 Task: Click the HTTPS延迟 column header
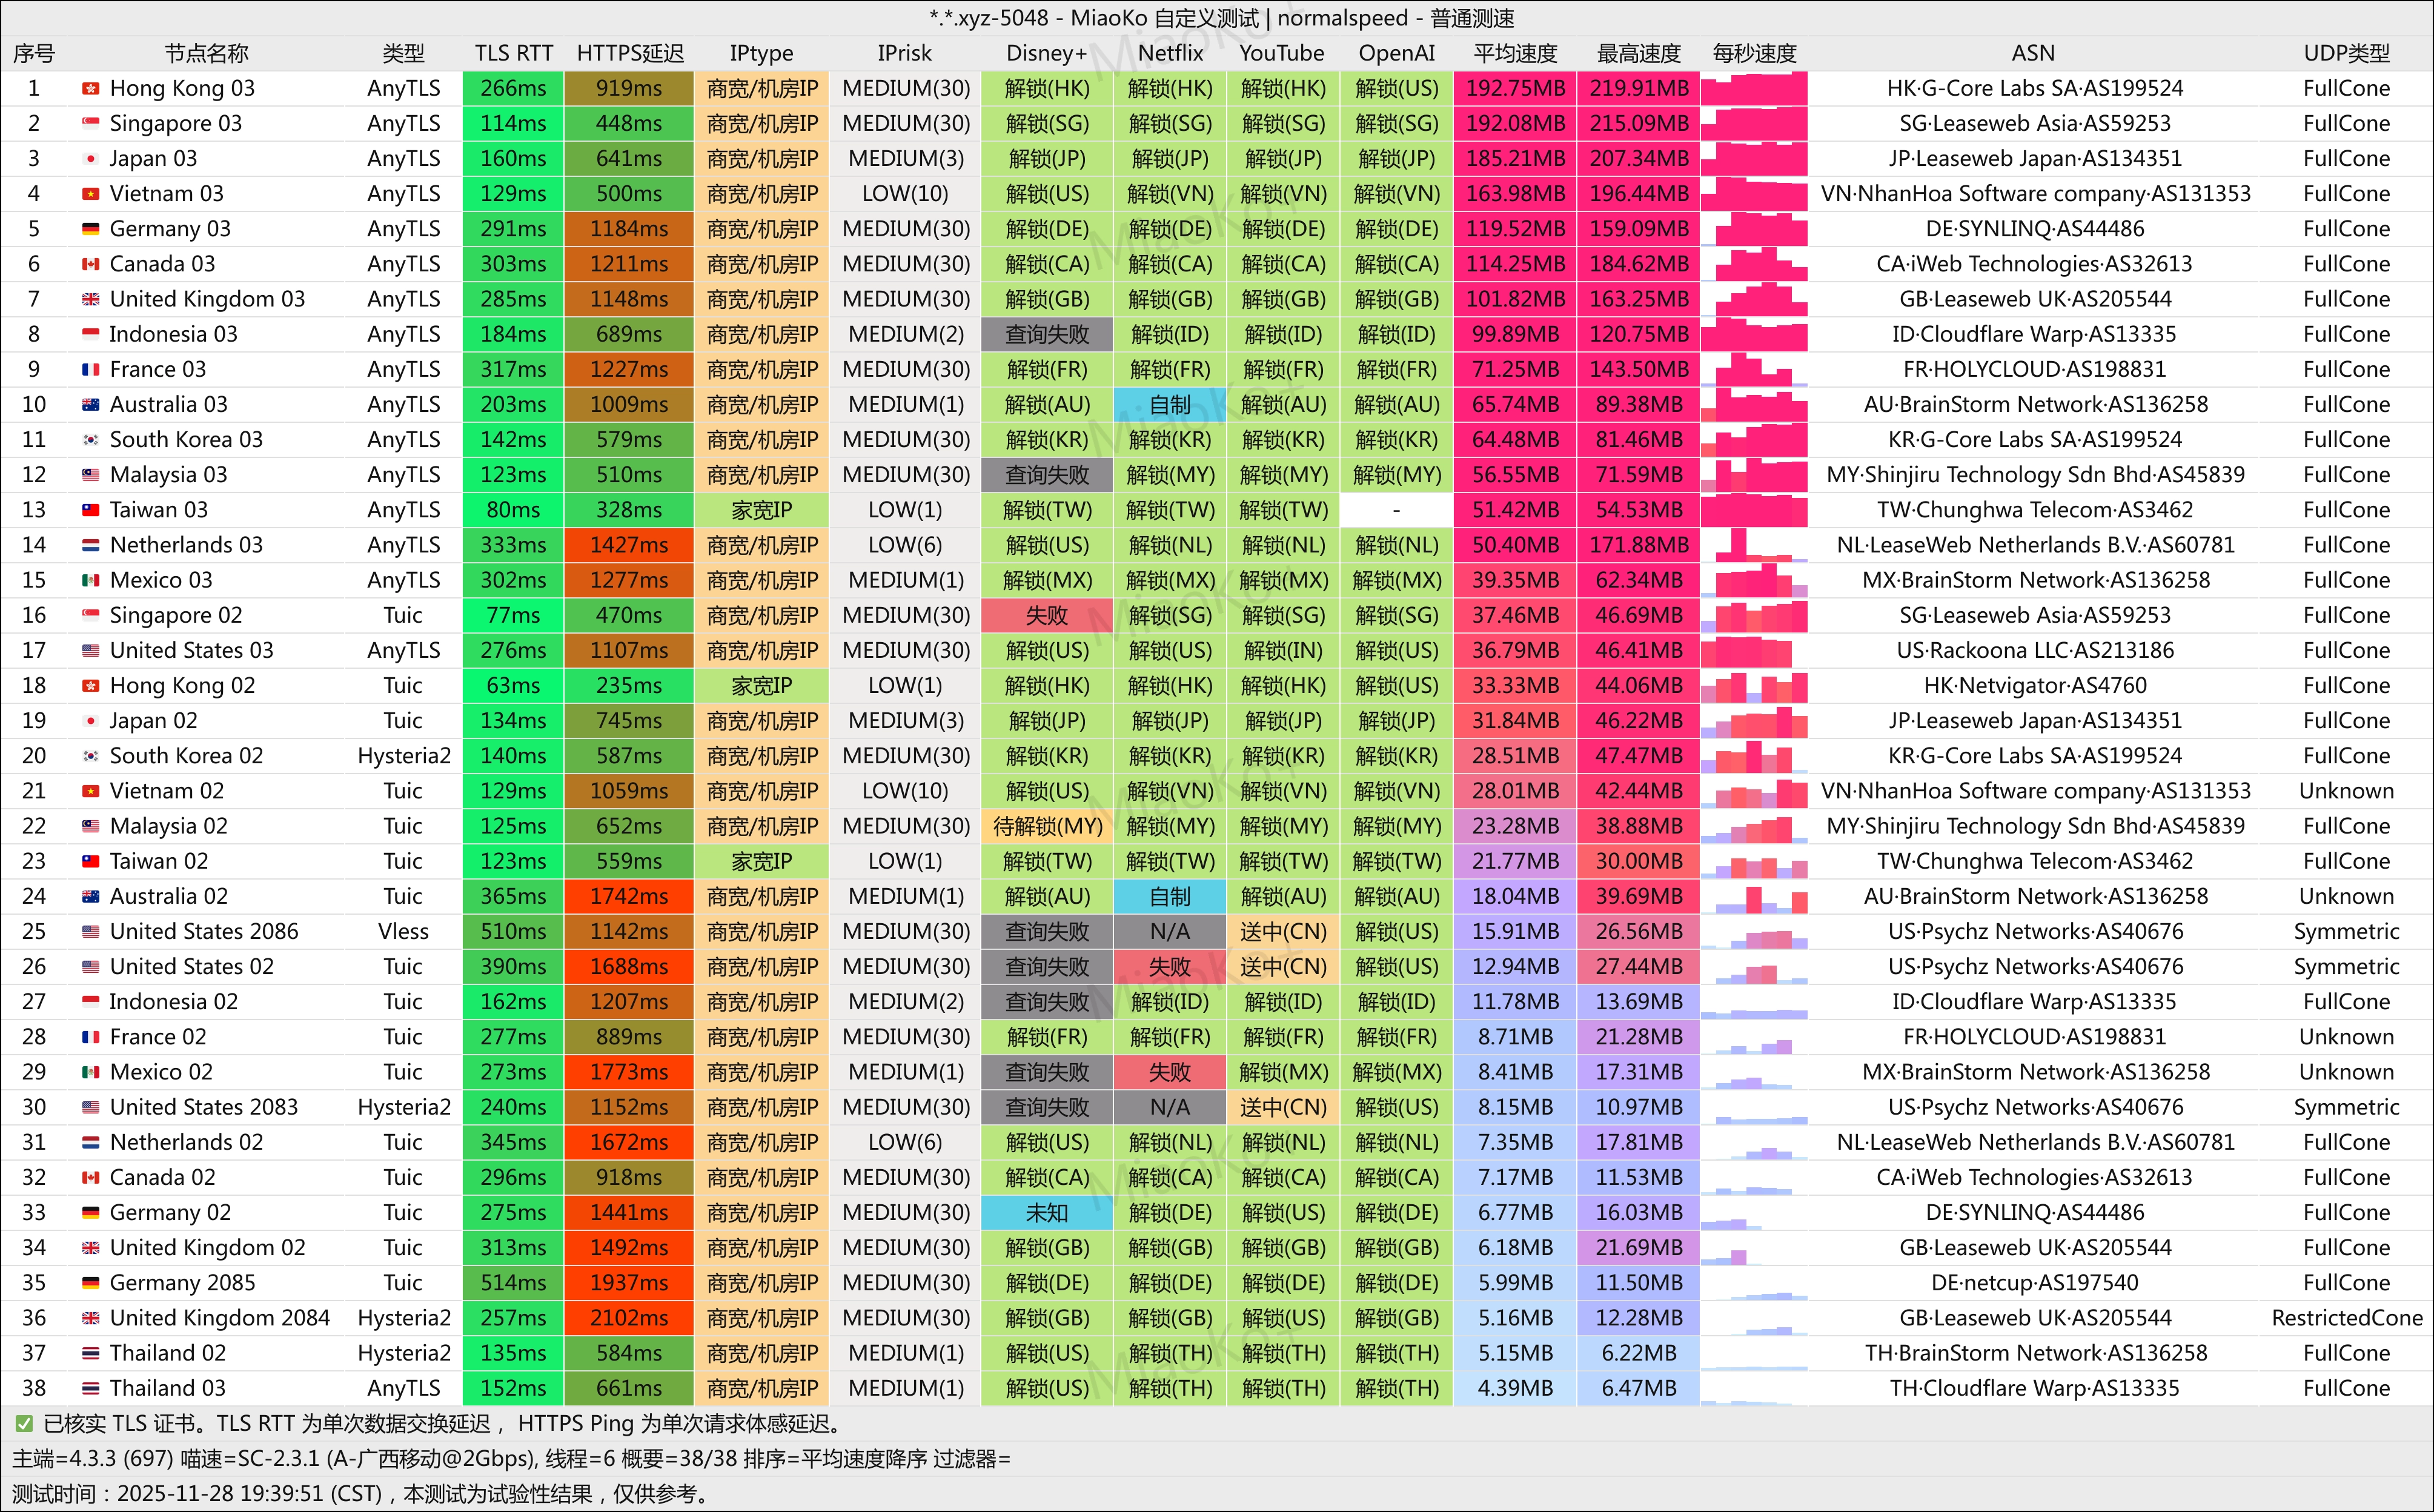(629, 53)
